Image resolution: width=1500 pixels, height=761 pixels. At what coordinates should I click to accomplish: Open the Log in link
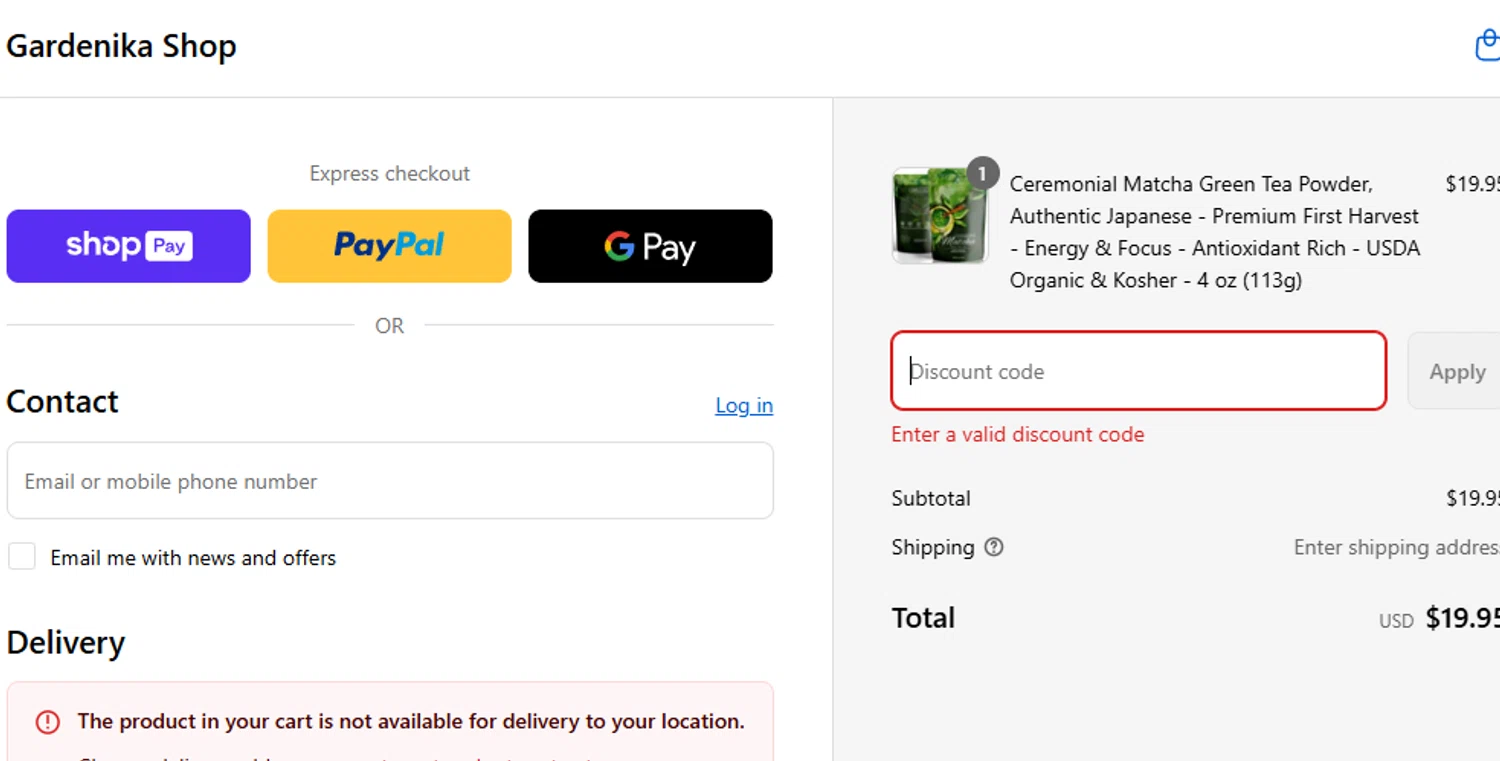click(x=743, y=405)
